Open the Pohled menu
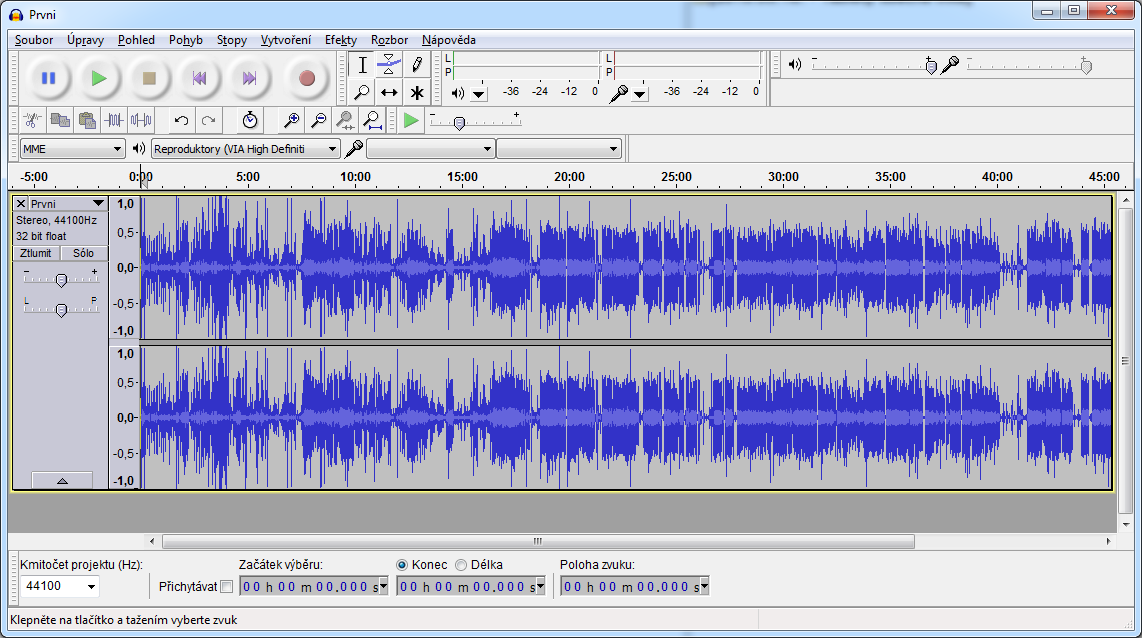 tap(136, 40)
